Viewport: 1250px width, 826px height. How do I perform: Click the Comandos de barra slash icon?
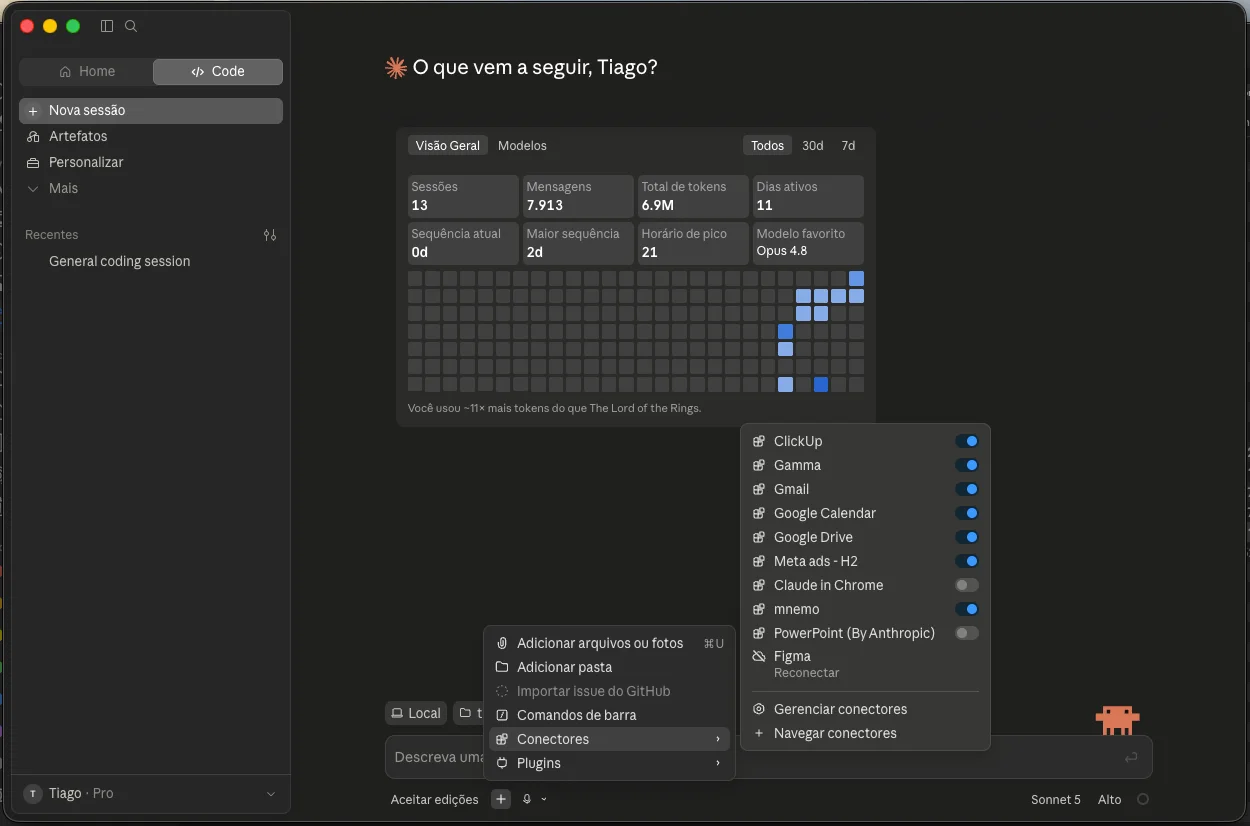click(x=502, y=715)
